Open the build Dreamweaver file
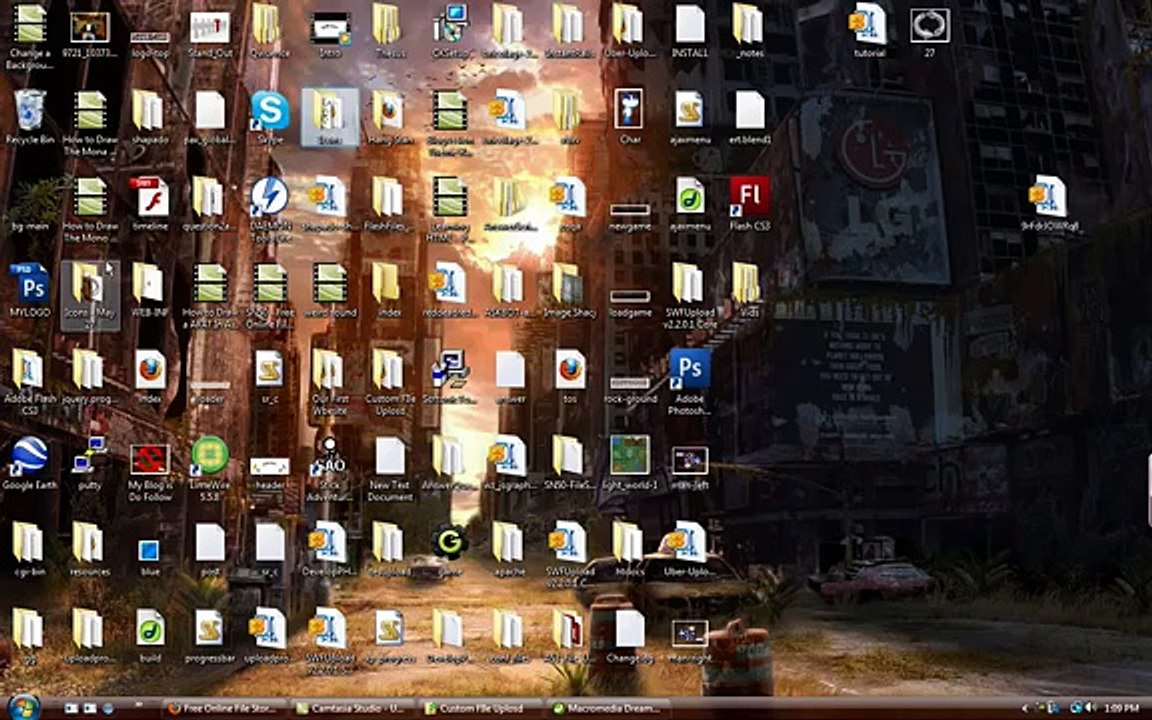The height and width of the screenshot is (720, 1152). [150, 636]
